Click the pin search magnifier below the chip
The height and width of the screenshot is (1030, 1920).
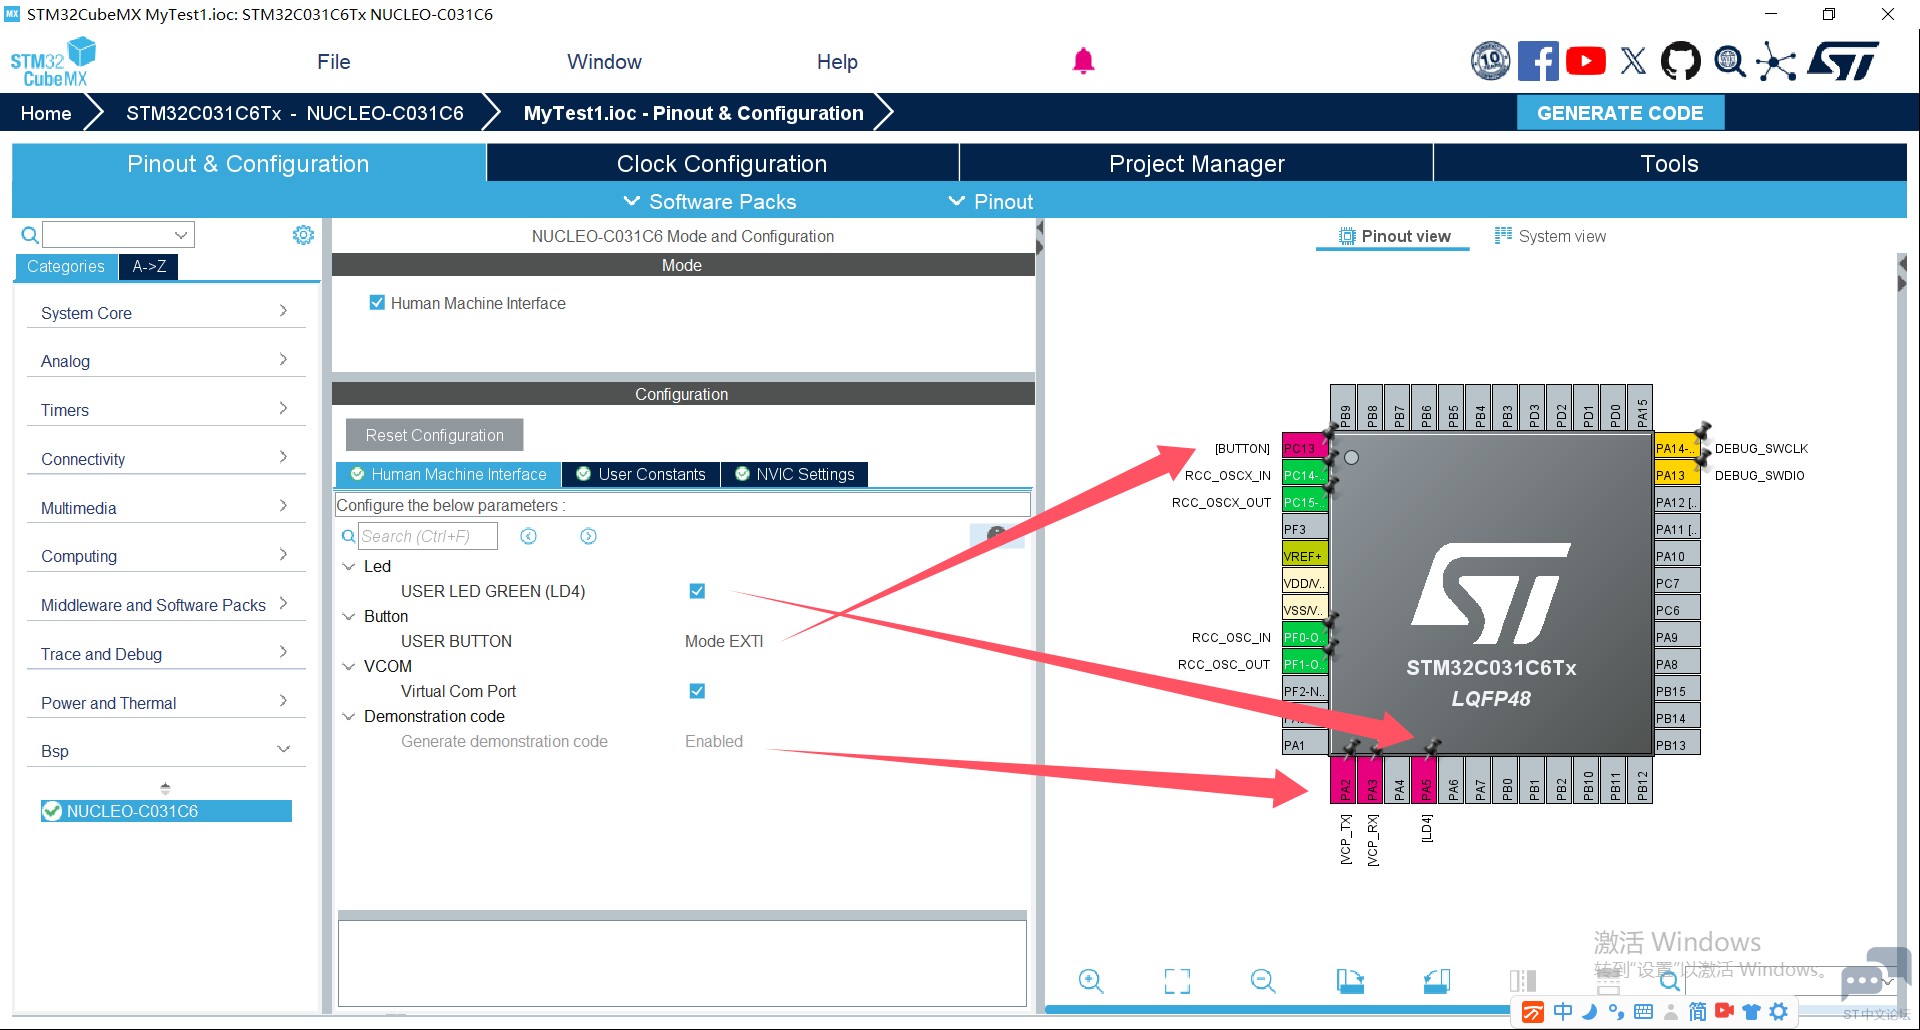1669,981
